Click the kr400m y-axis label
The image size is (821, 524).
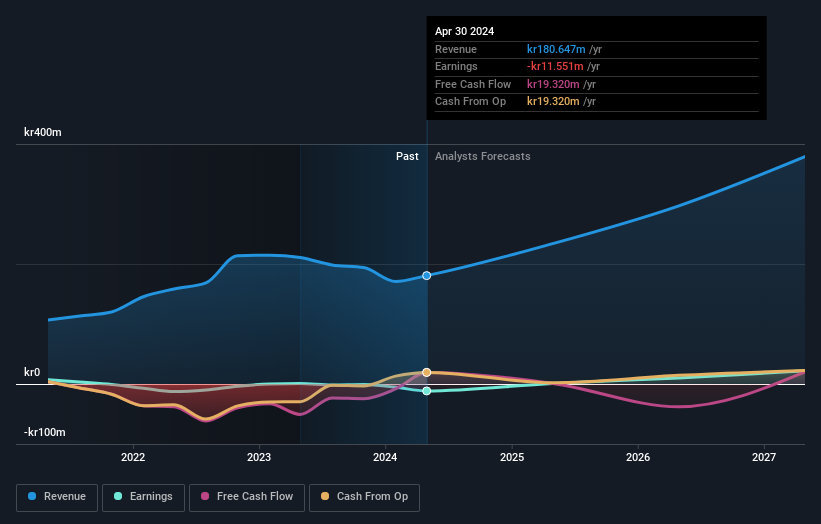[42, 132]
